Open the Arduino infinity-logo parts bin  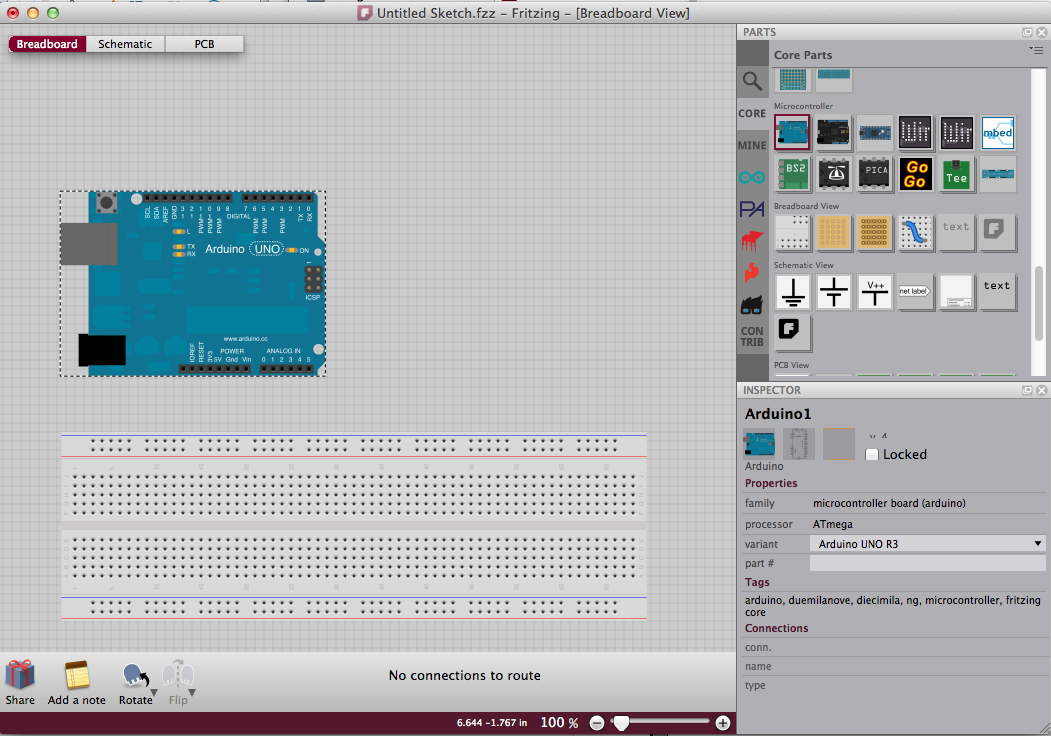coord(752,178)
